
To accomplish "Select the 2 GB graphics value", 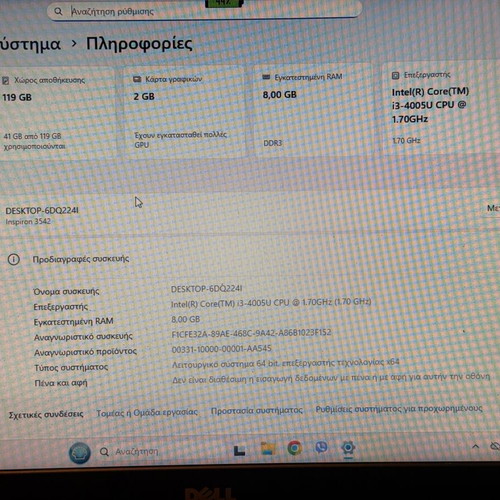I will tap(144, 97).
